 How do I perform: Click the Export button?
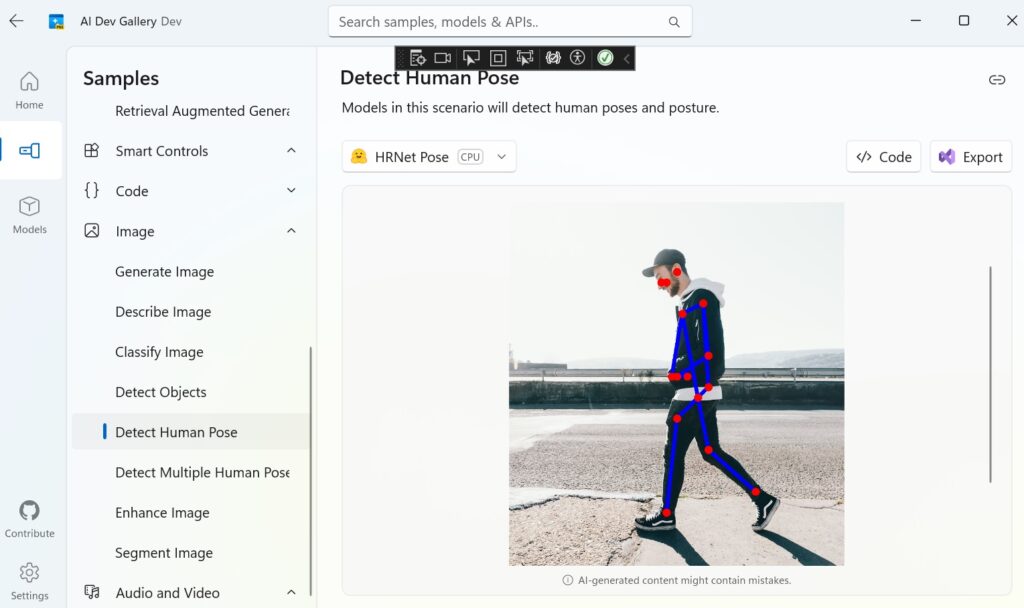970,156
